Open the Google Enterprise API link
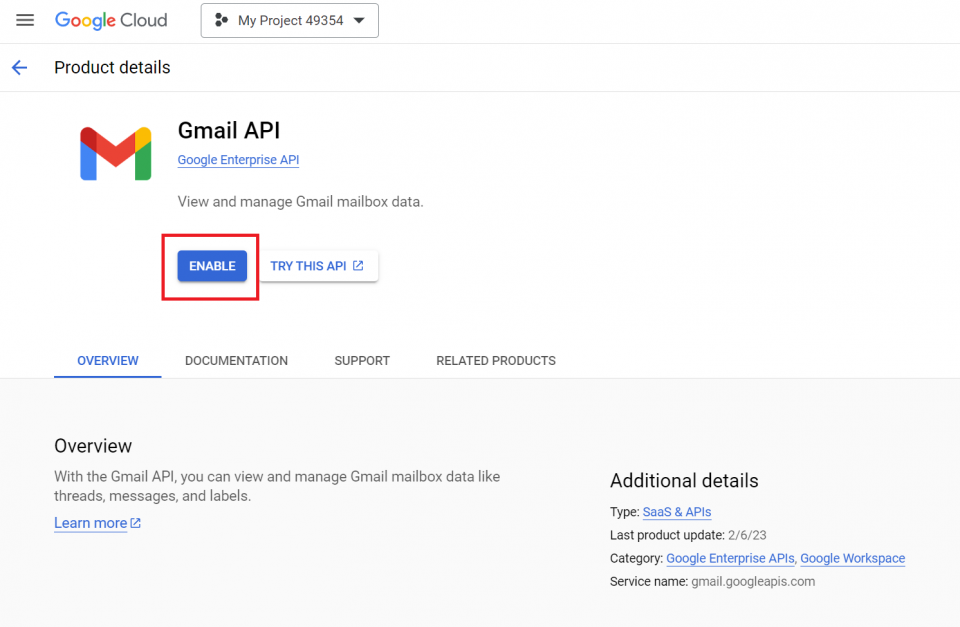The image size is (960, 627). [238, 159]
